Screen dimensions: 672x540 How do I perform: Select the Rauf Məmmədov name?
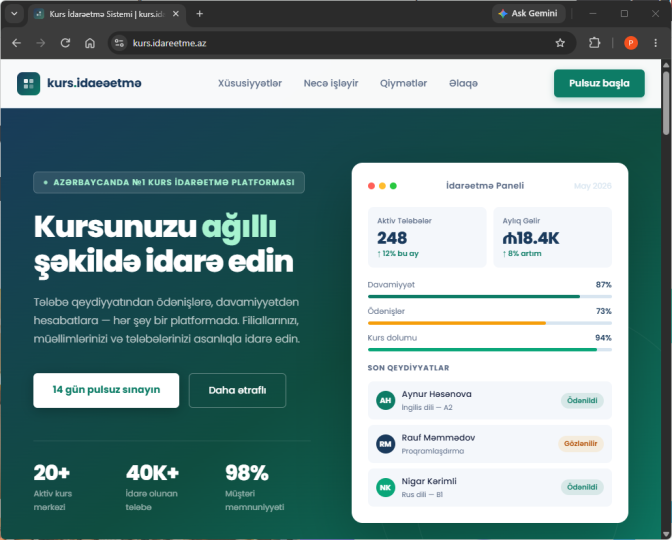[x=438, y=438]
